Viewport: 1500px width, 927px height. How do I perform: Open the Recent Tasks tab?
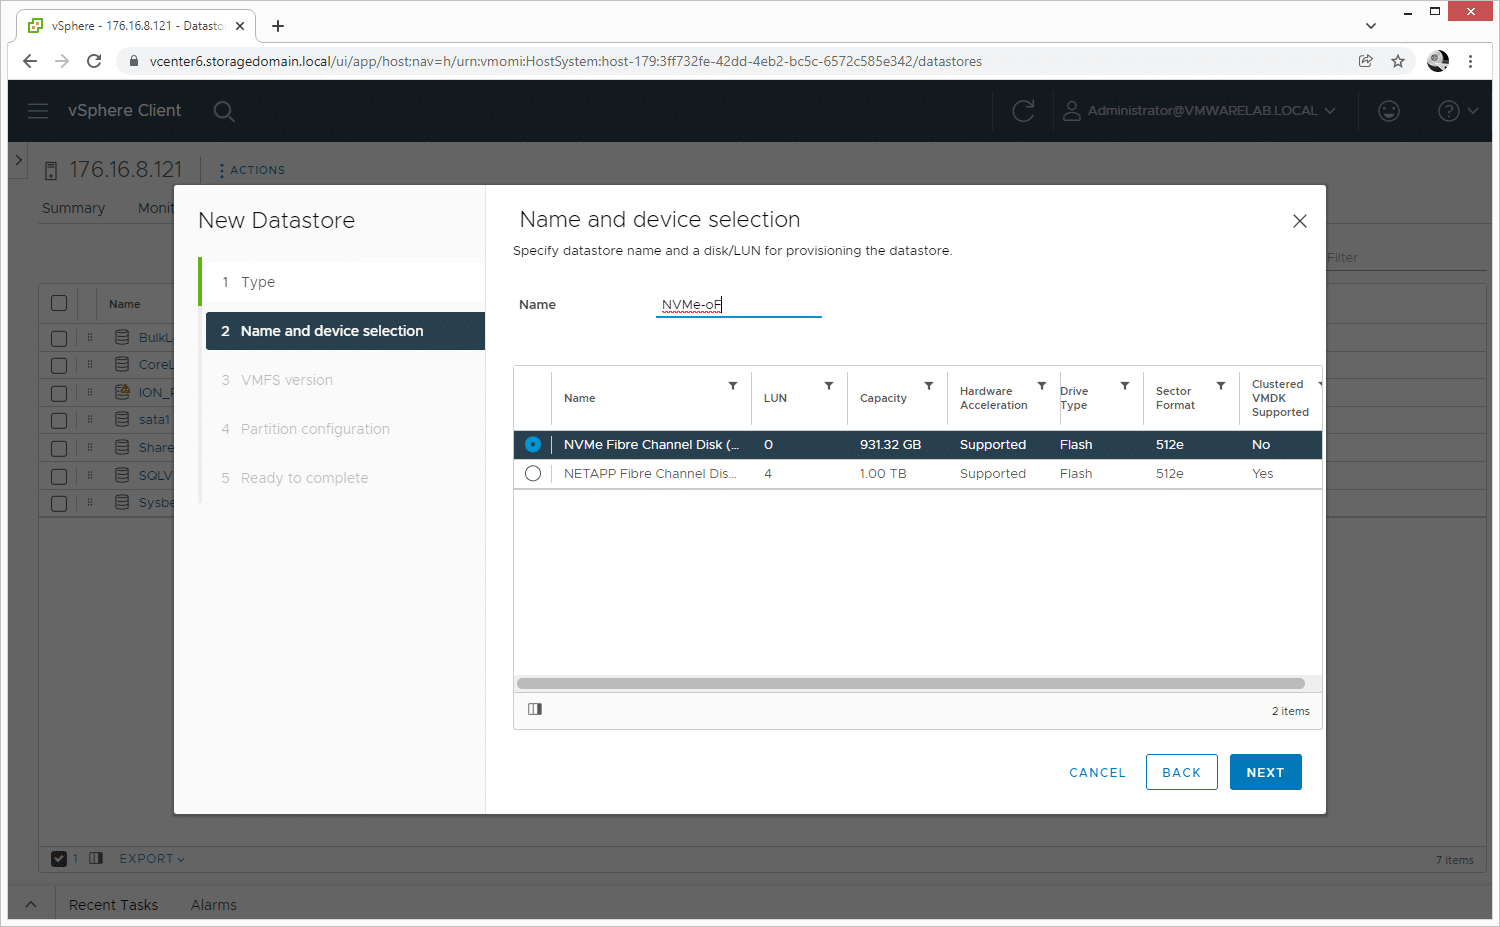click(x=113, y=905)
